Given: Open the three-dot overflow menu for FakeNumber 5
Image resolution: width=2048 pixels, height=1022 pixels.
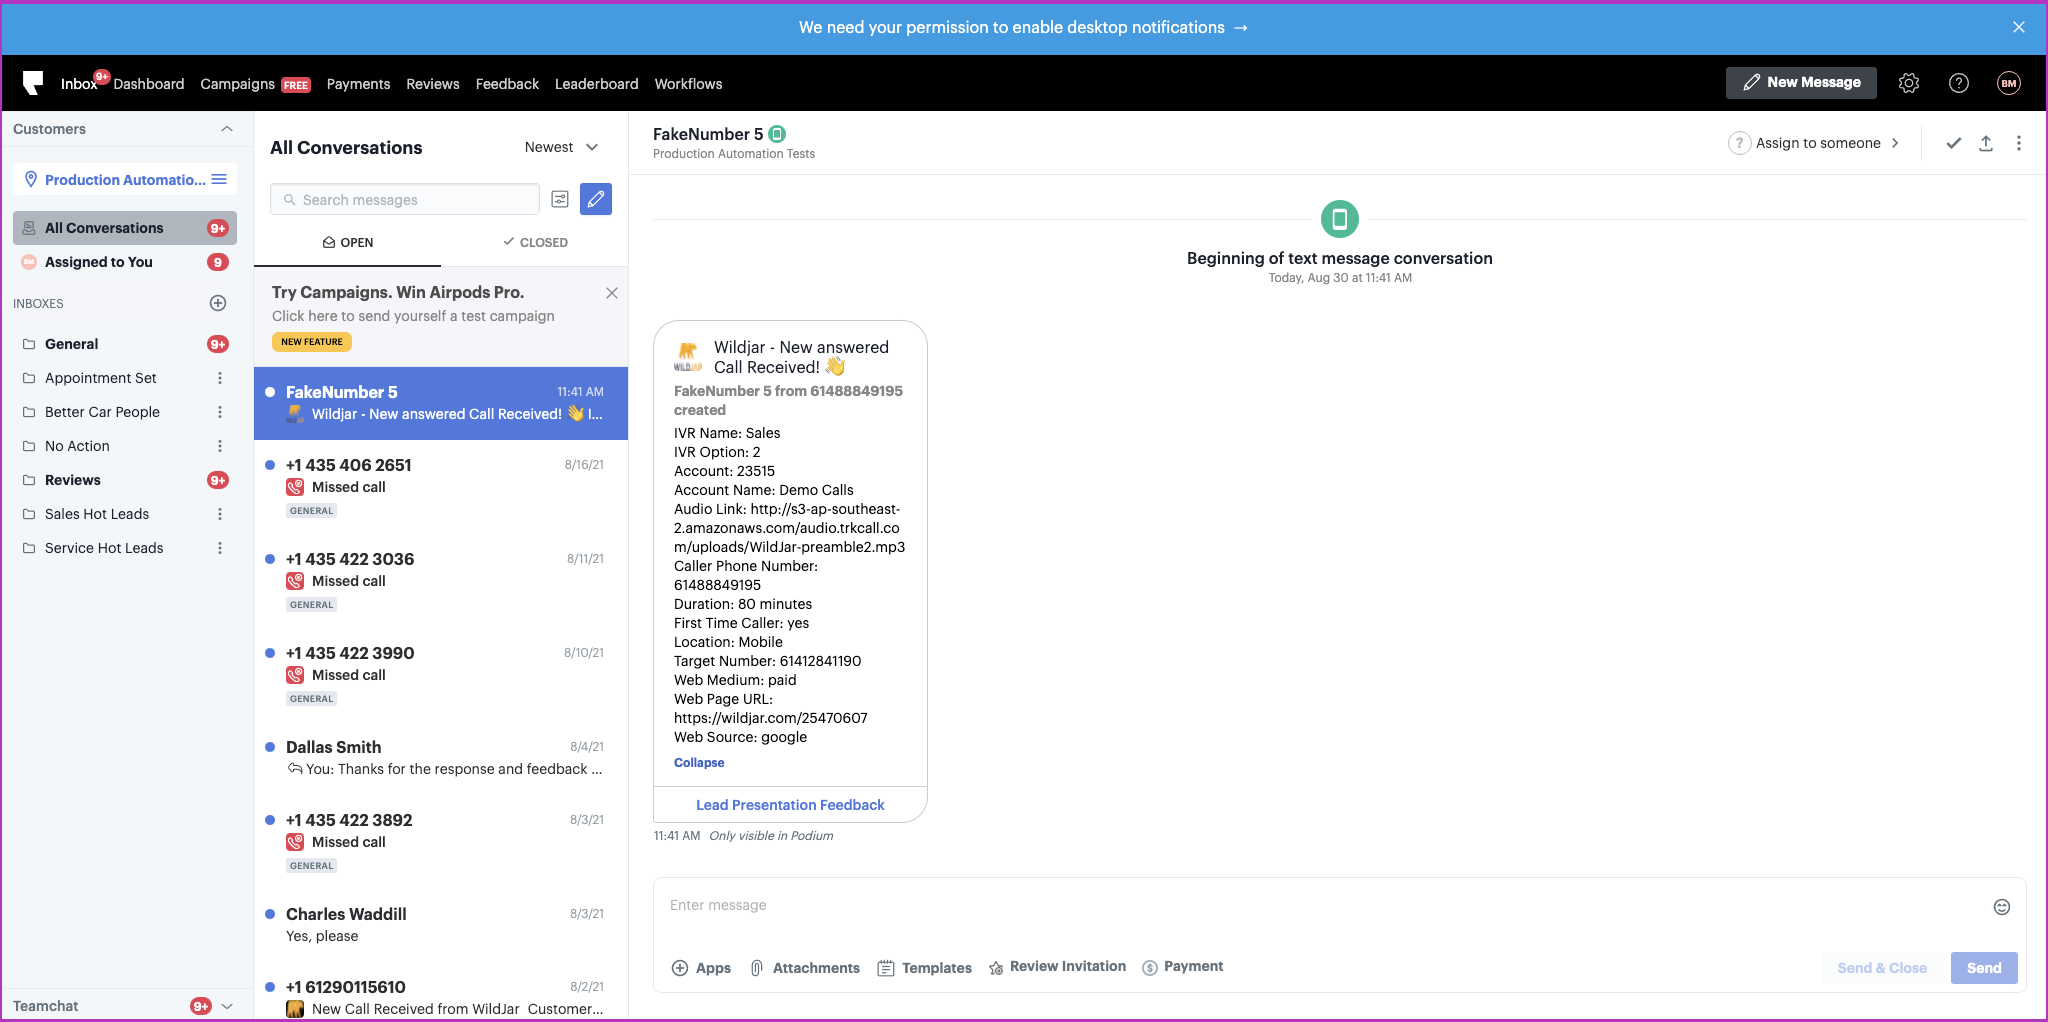Looking at the screenshot, I should click(2018, 143).
